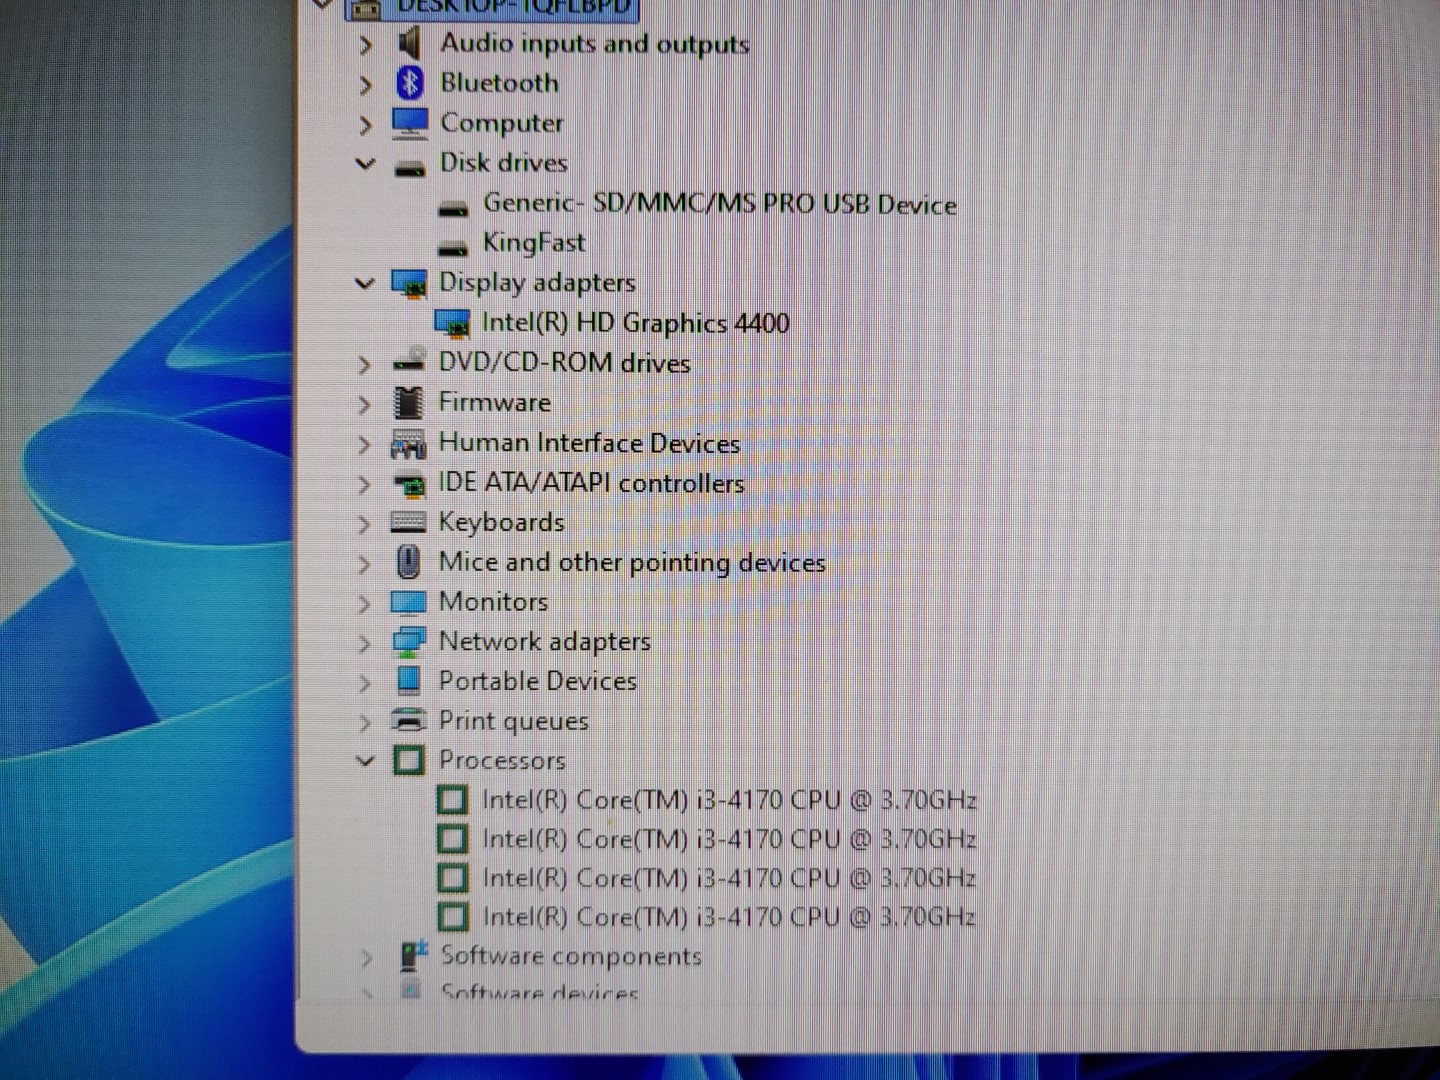
Task: Select the KingFast label
Action: click(x=534, y=243)
